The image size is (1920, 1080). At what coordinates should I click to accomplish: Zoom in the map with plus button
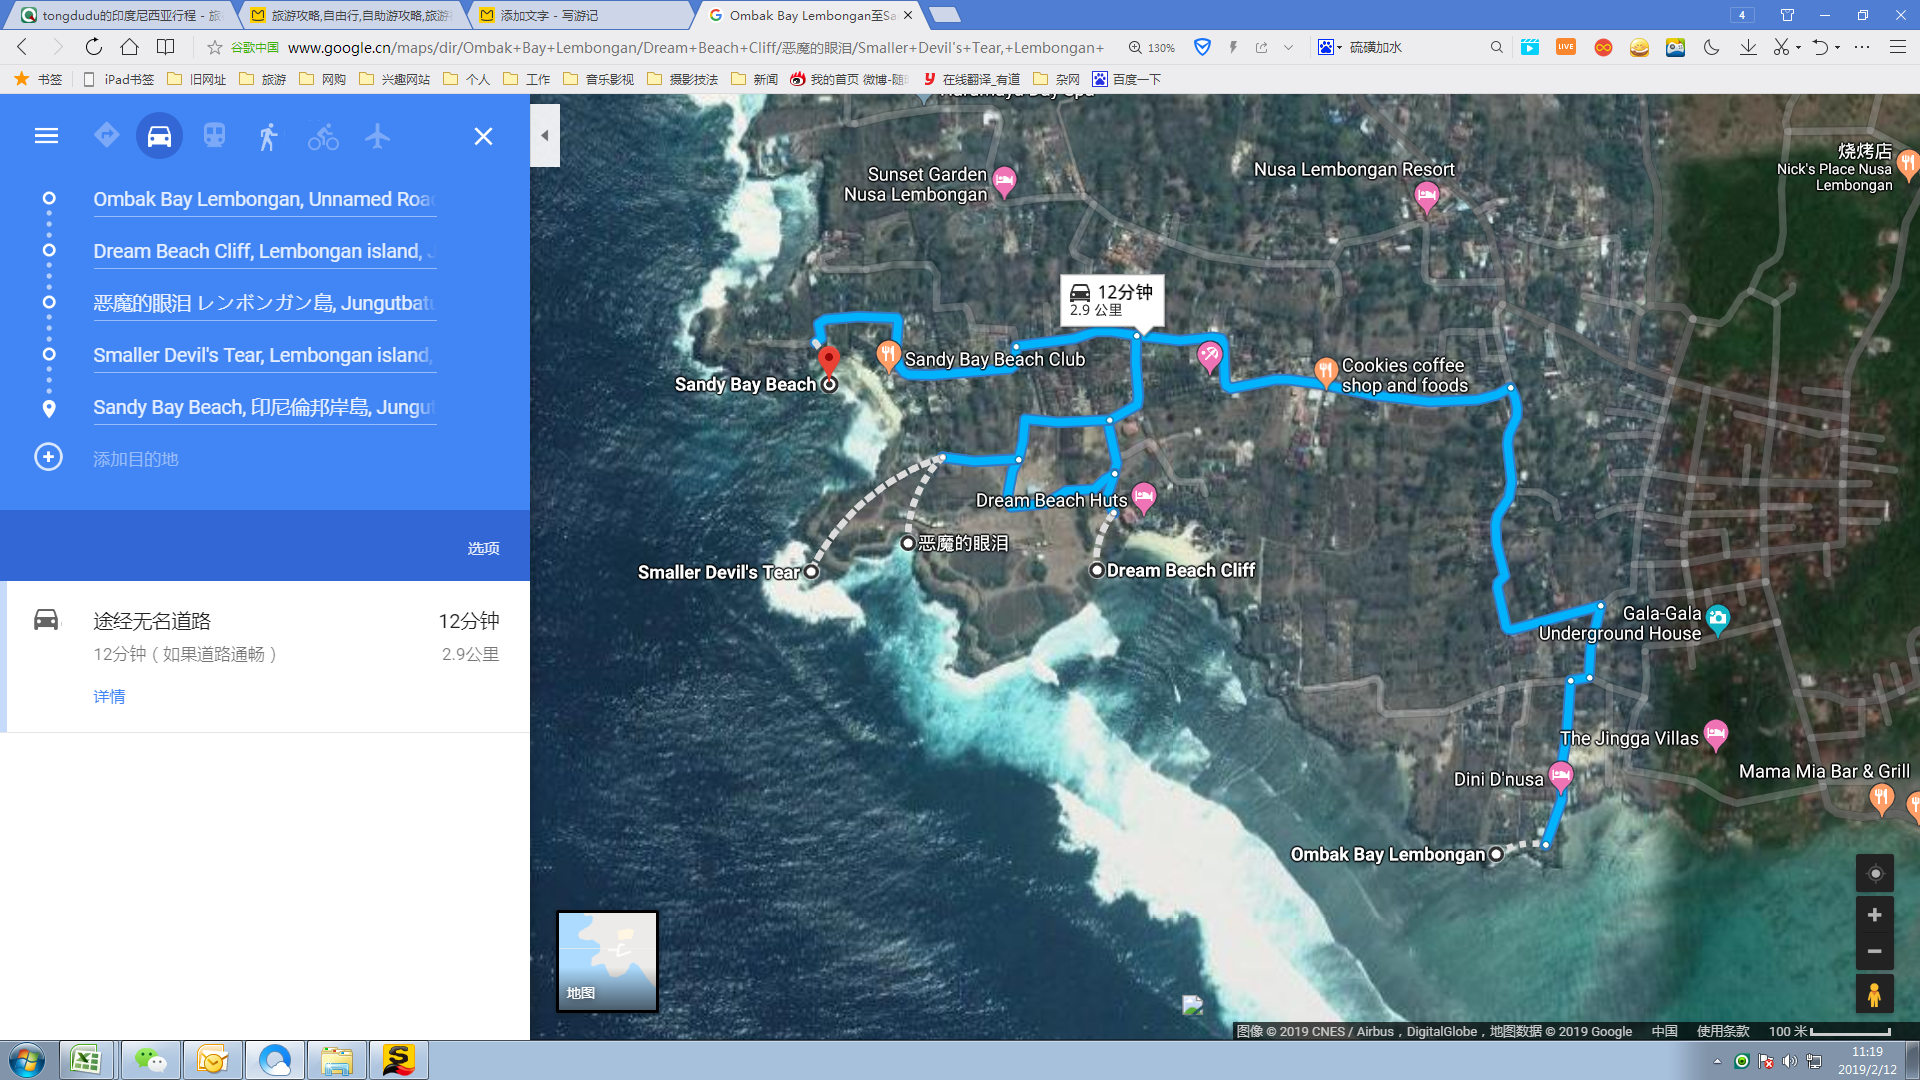1875,915
